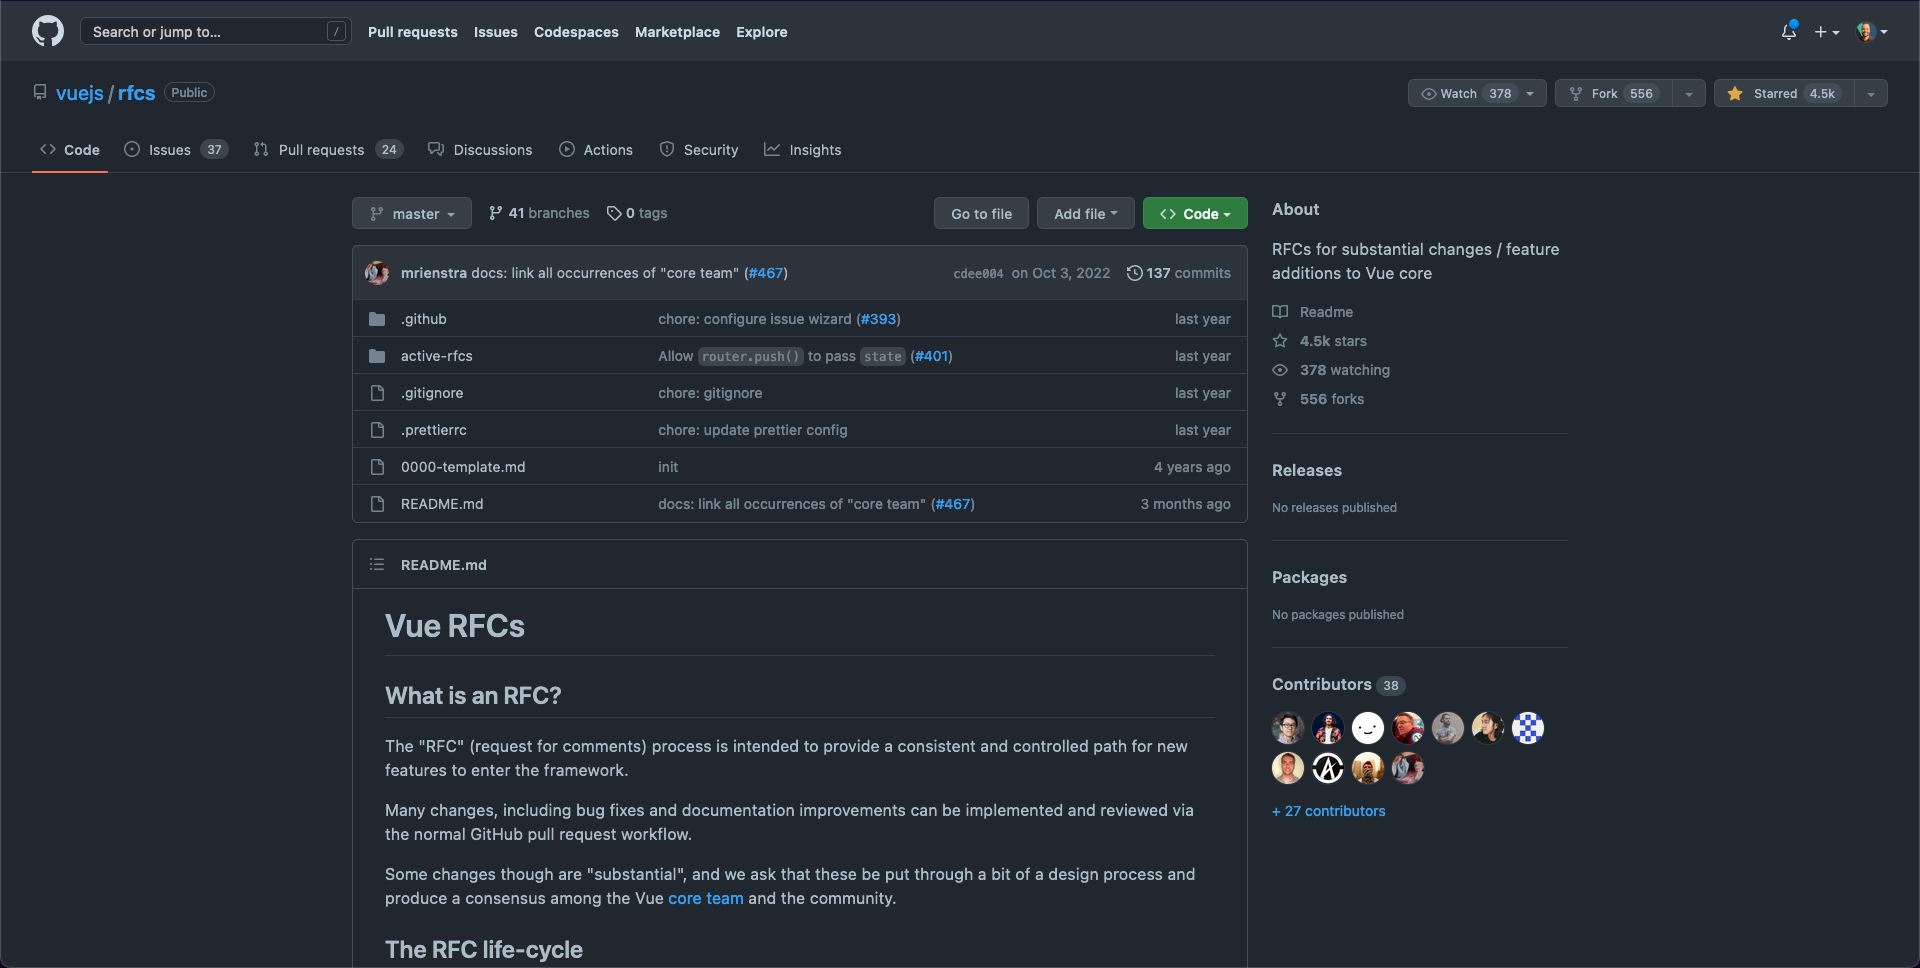Click mrienstra's commit author avatar

[377, 273]
